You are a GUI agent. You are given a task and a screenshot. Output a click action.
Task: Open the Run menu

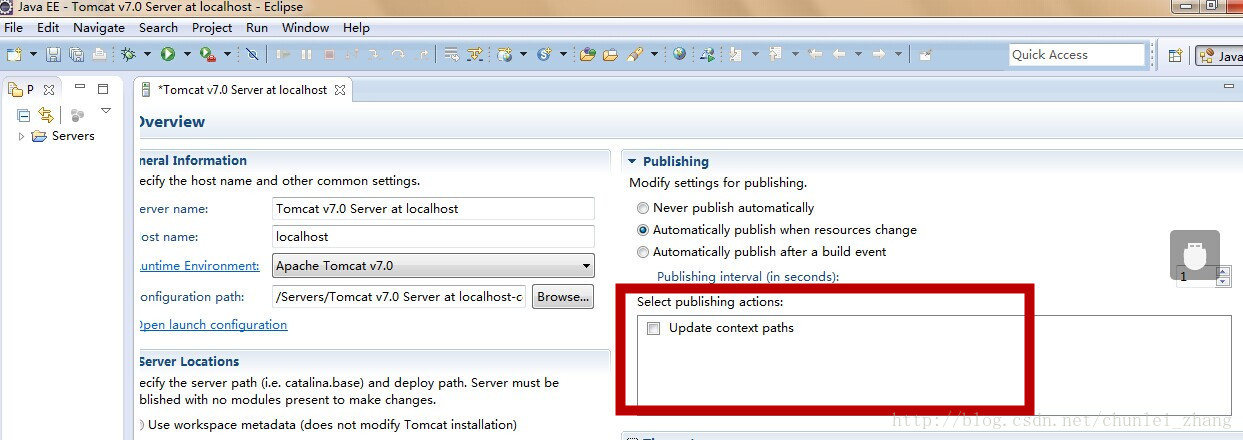(x=257, y=27)
